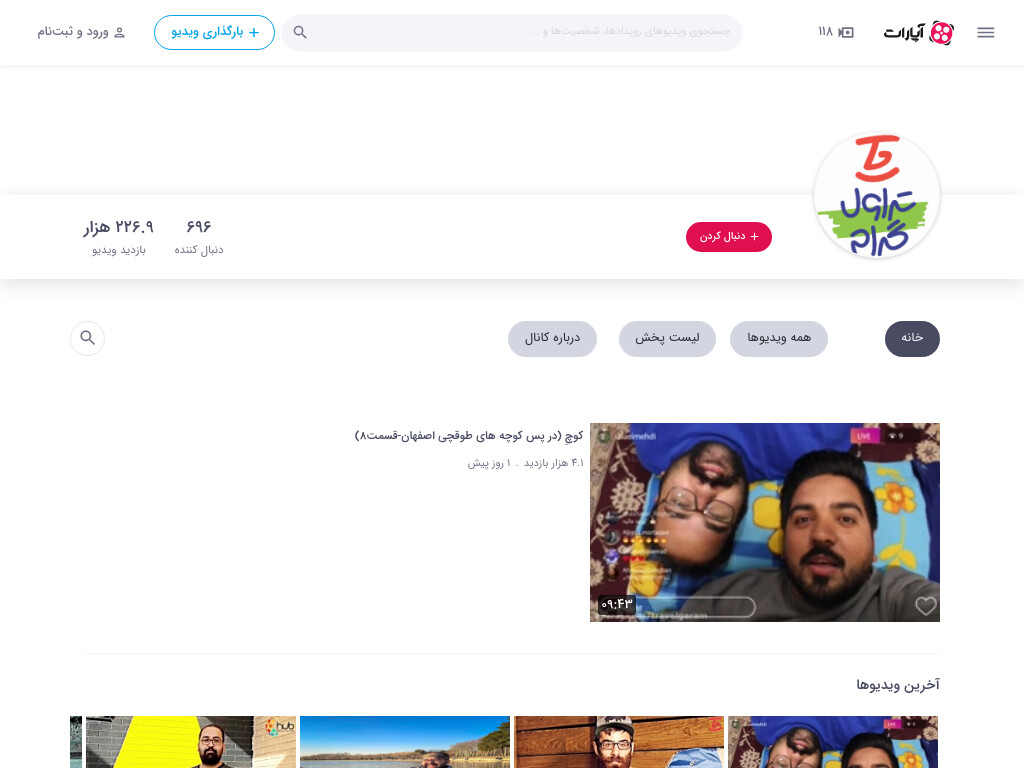The image size is (1024, 768).
Task: Open latest video thumbnail with hub logo
Action: (191, 742)
